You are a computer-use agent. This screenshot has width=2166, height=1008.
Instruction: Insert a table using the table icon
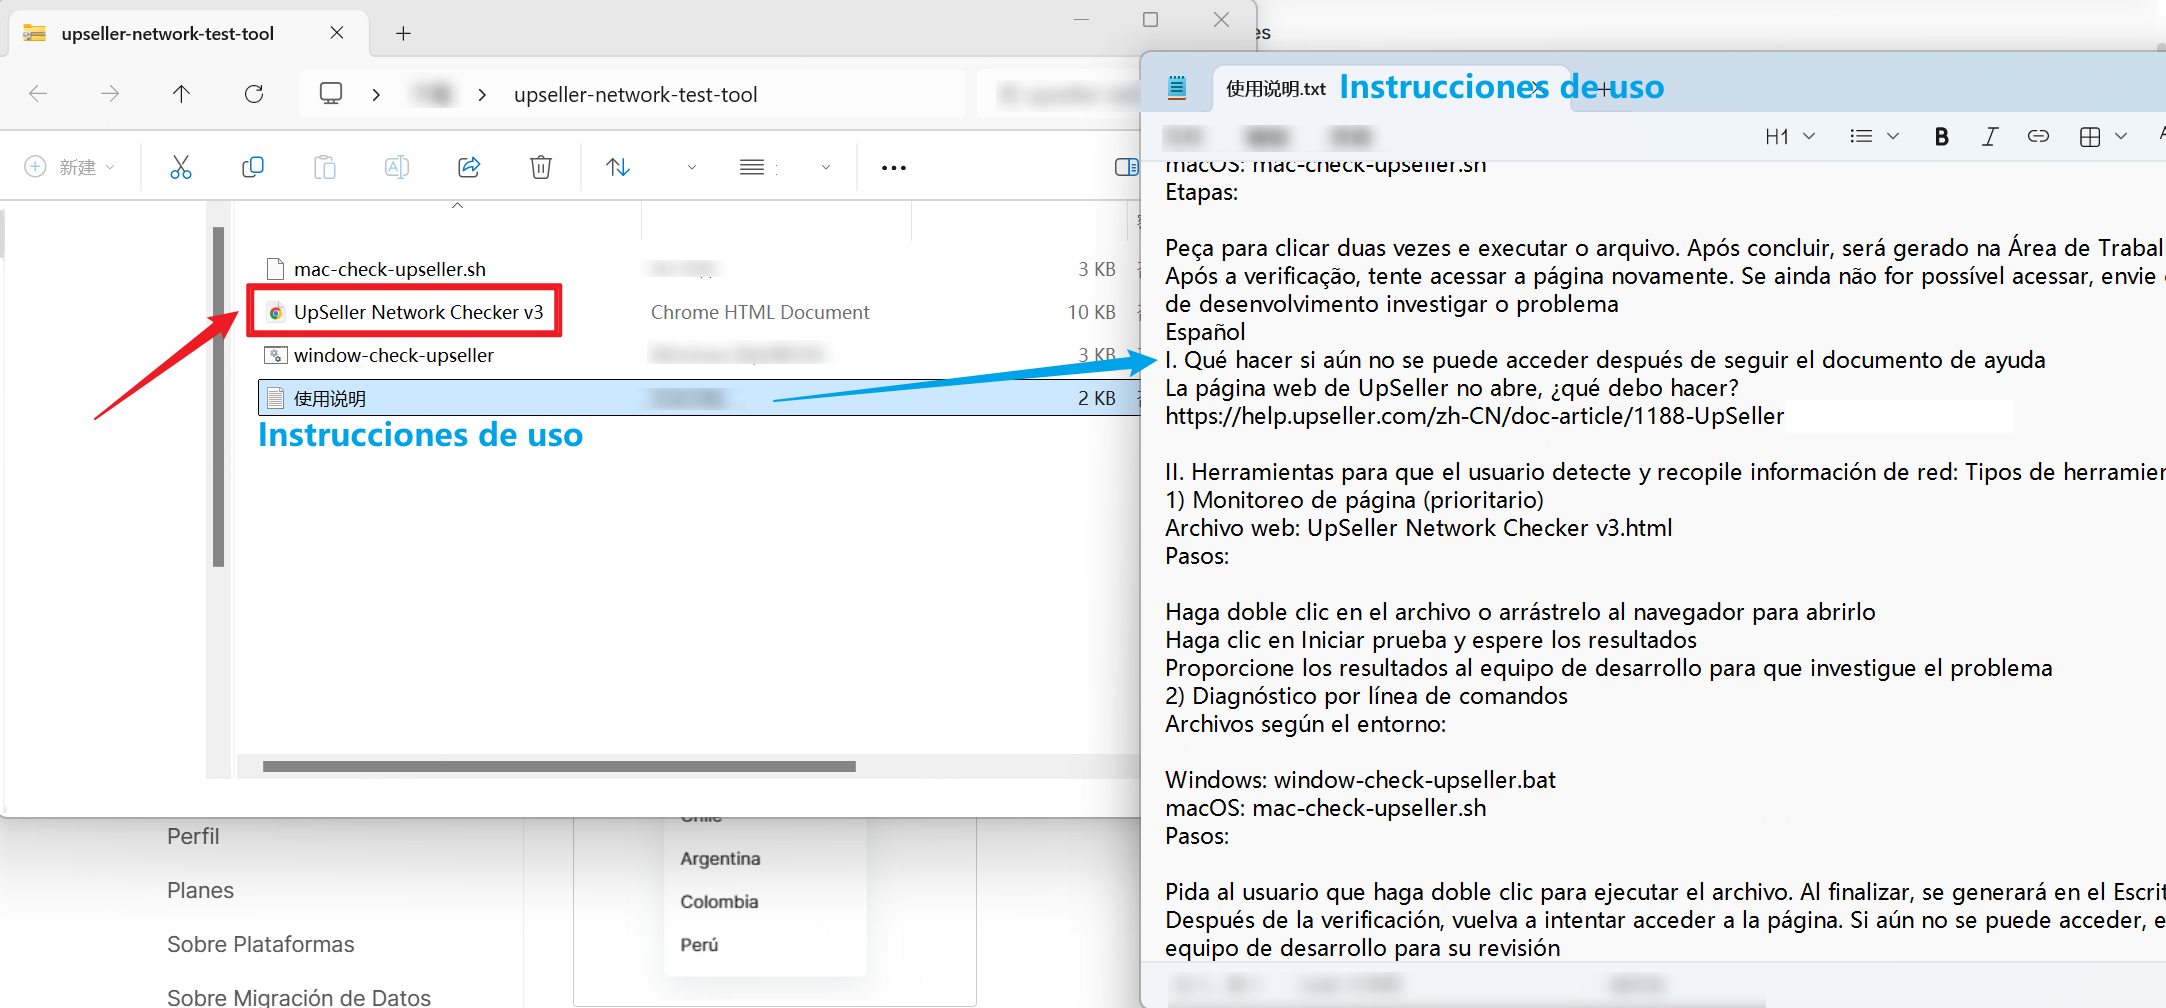pyautogui.click(x=2092, y=136)
